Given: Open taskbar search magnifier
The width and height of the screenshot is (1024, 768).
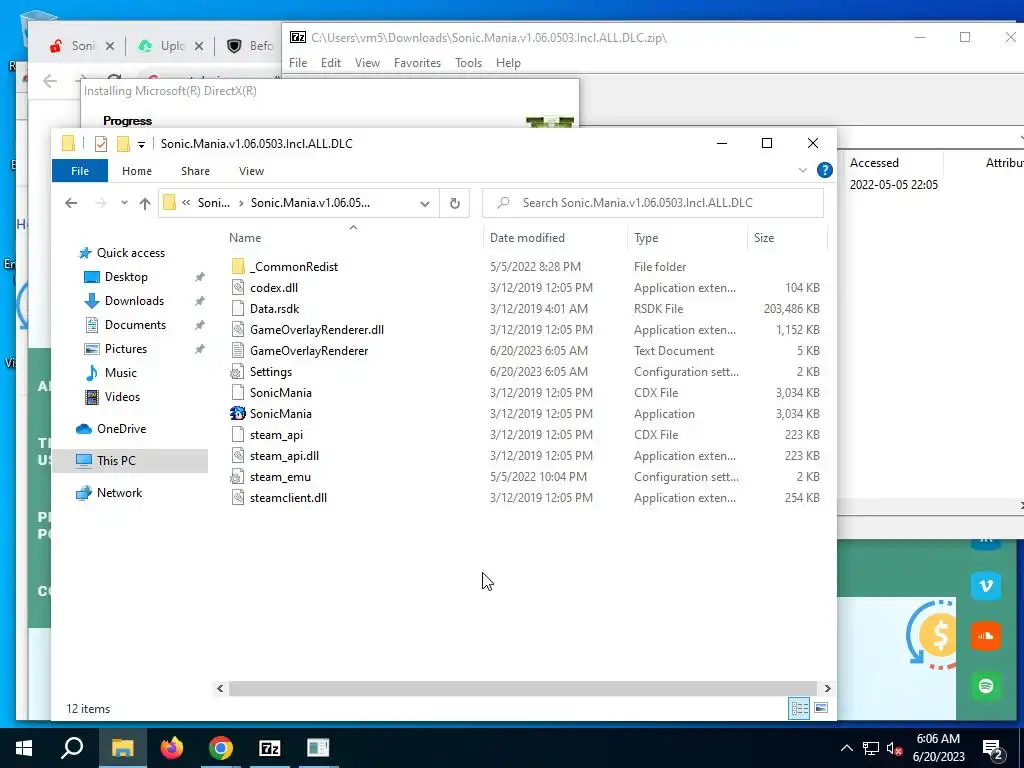Looking at the screenshot, I should pyautogui.click(x=72, y=748).
